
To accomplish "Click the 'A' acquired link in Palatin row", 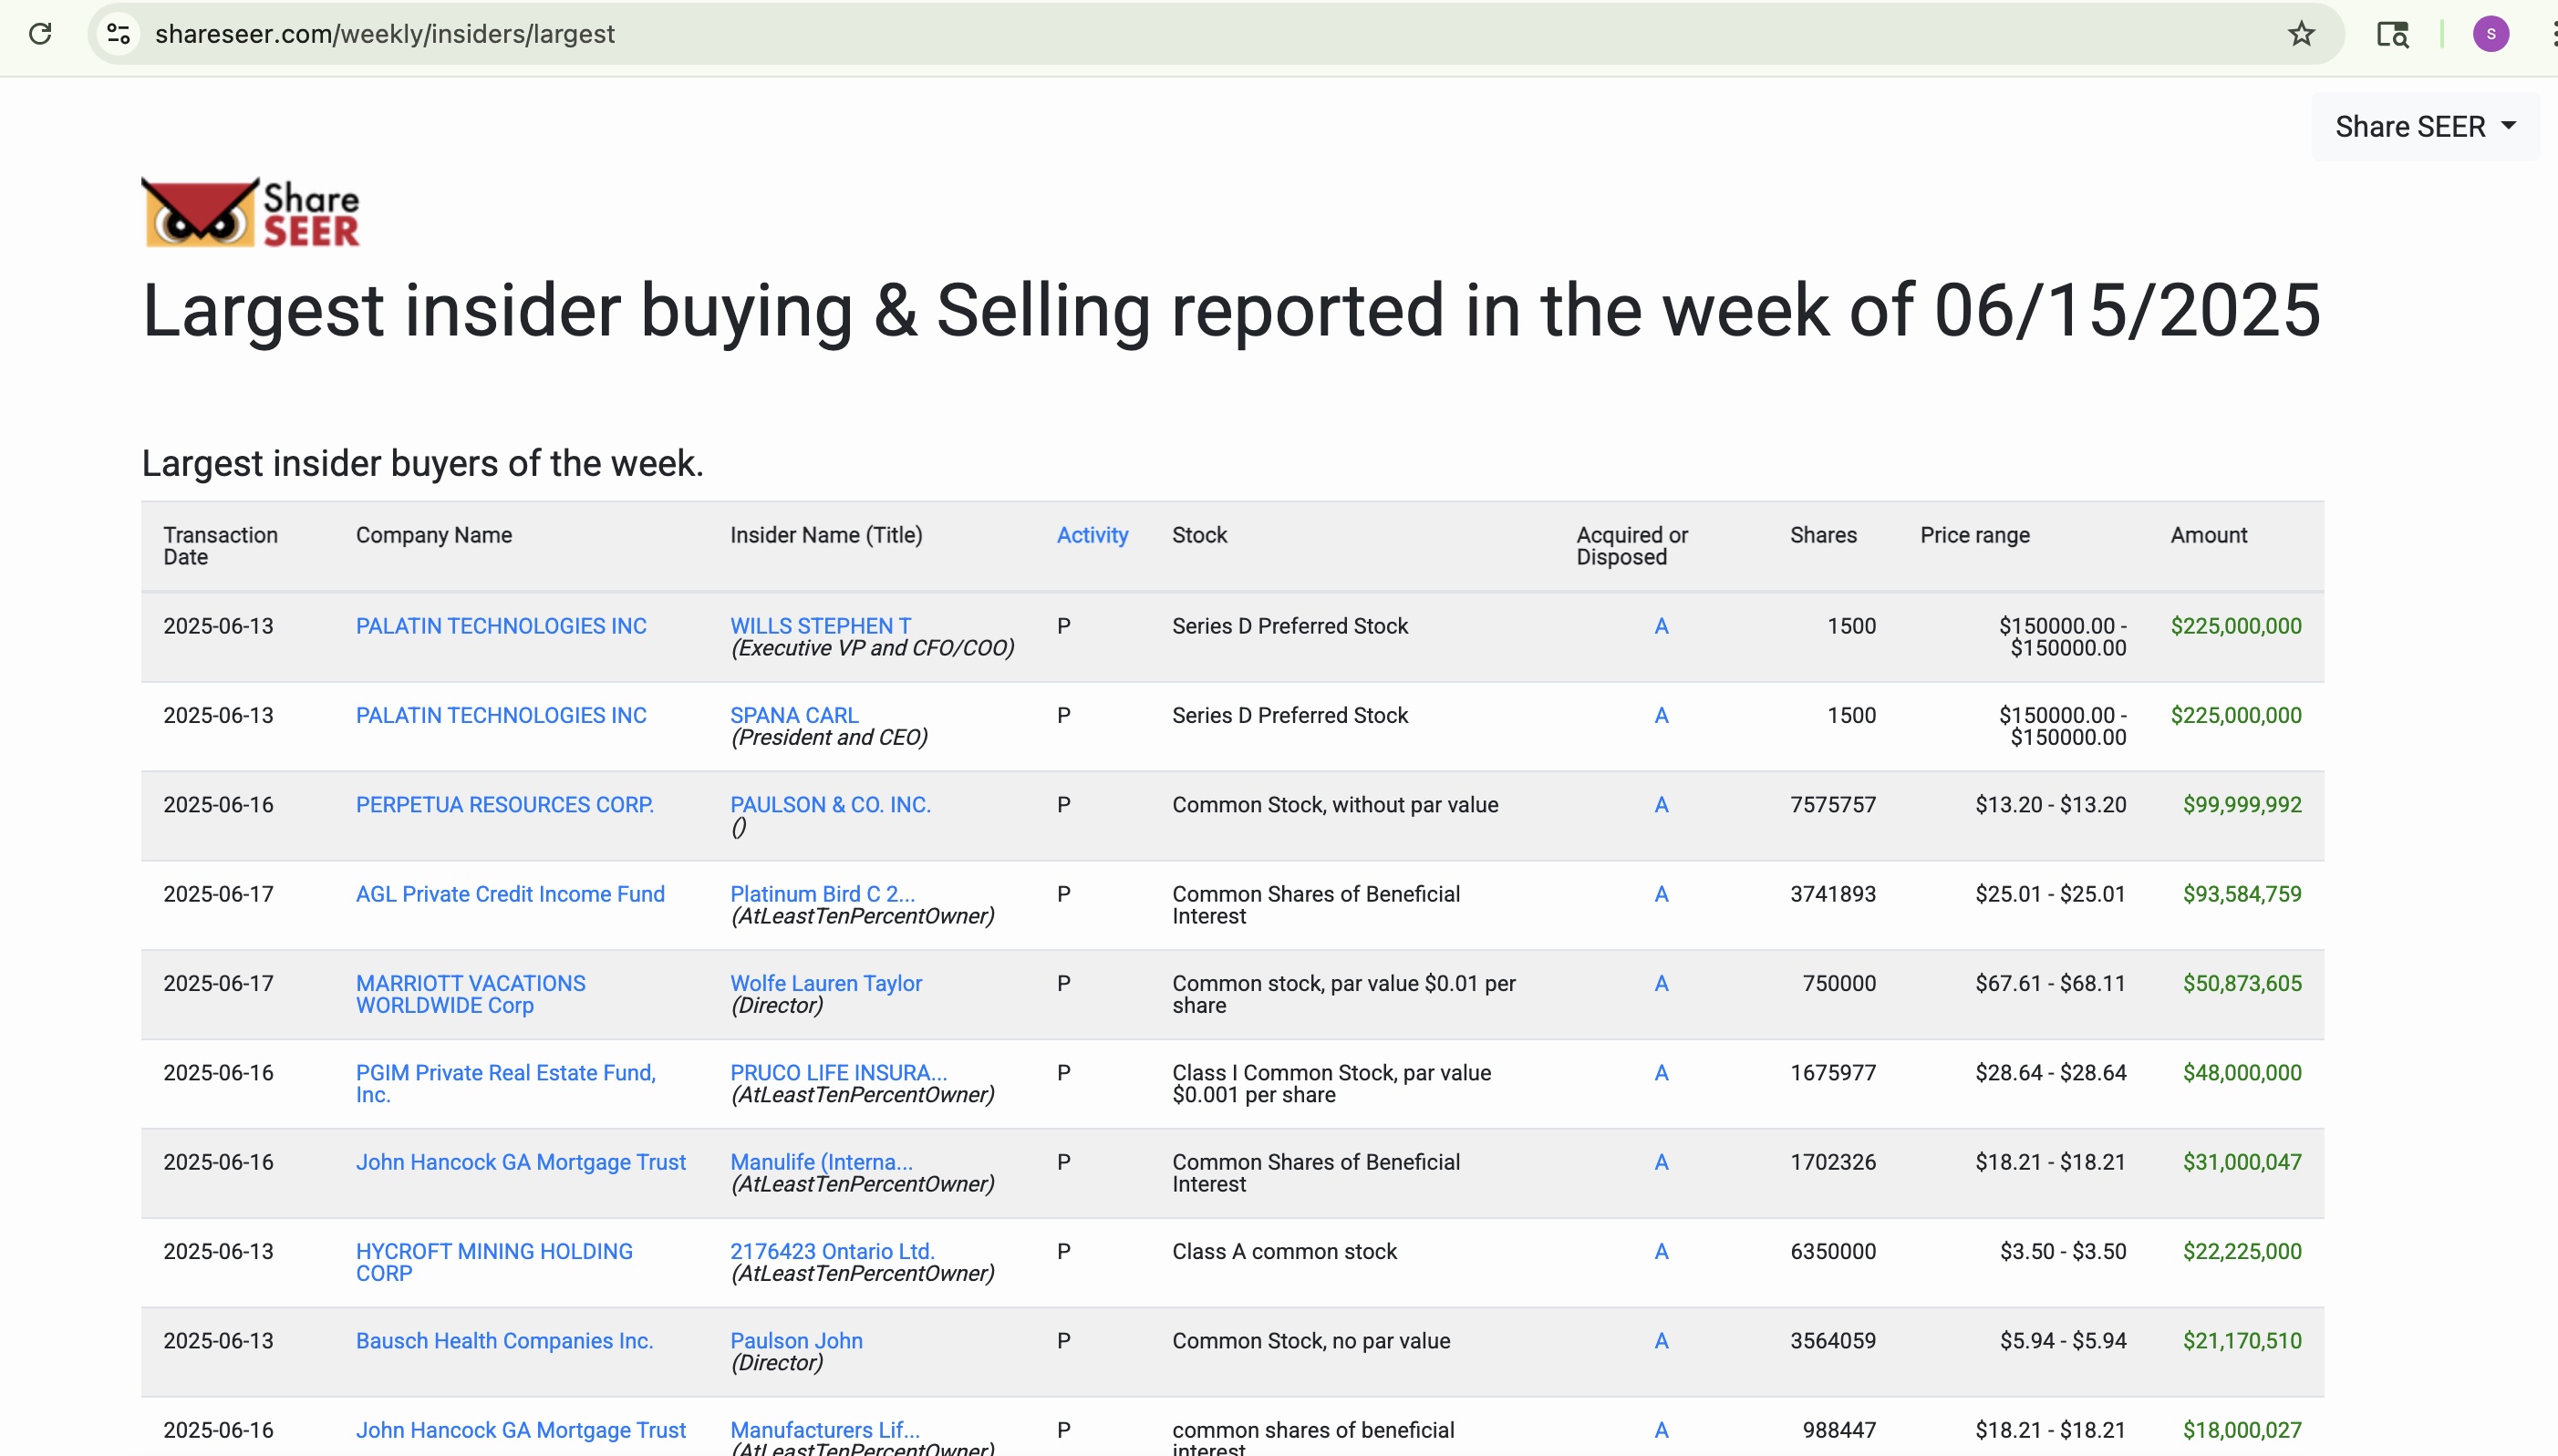I will 1660,626.
